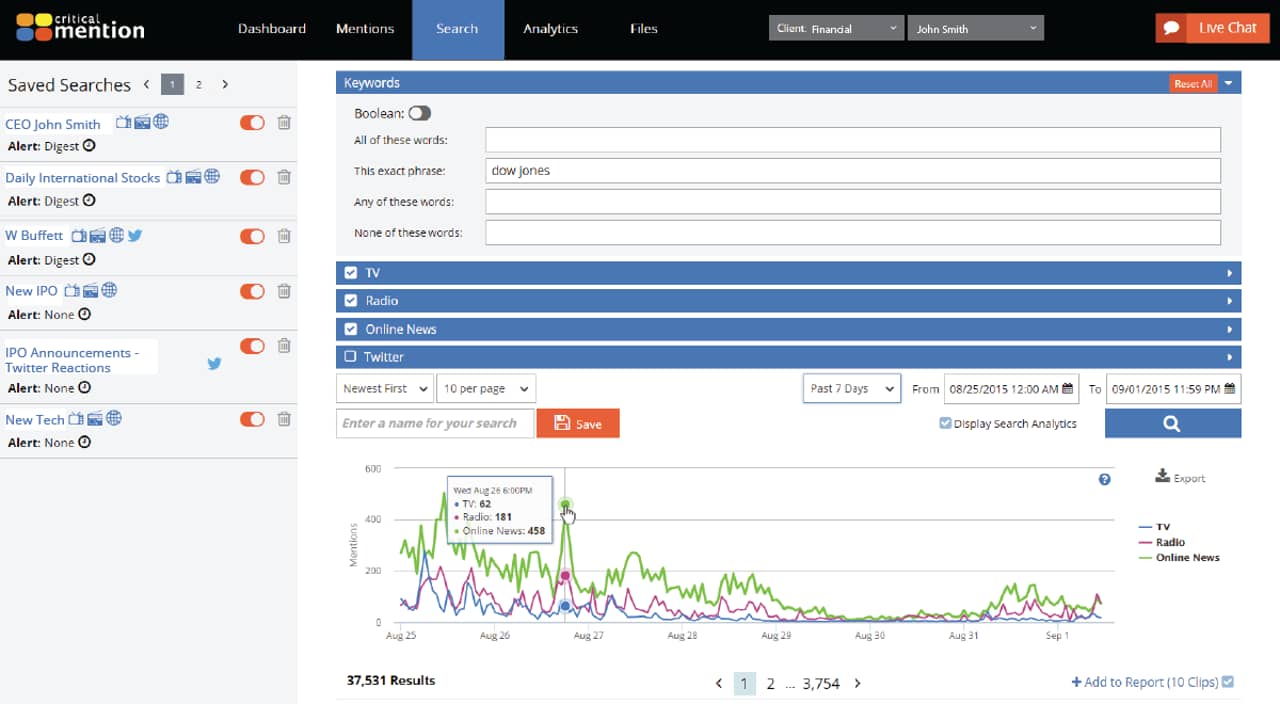Click trash icon for New Tech search
The image size is (1280, 704).
pos(284,419)
